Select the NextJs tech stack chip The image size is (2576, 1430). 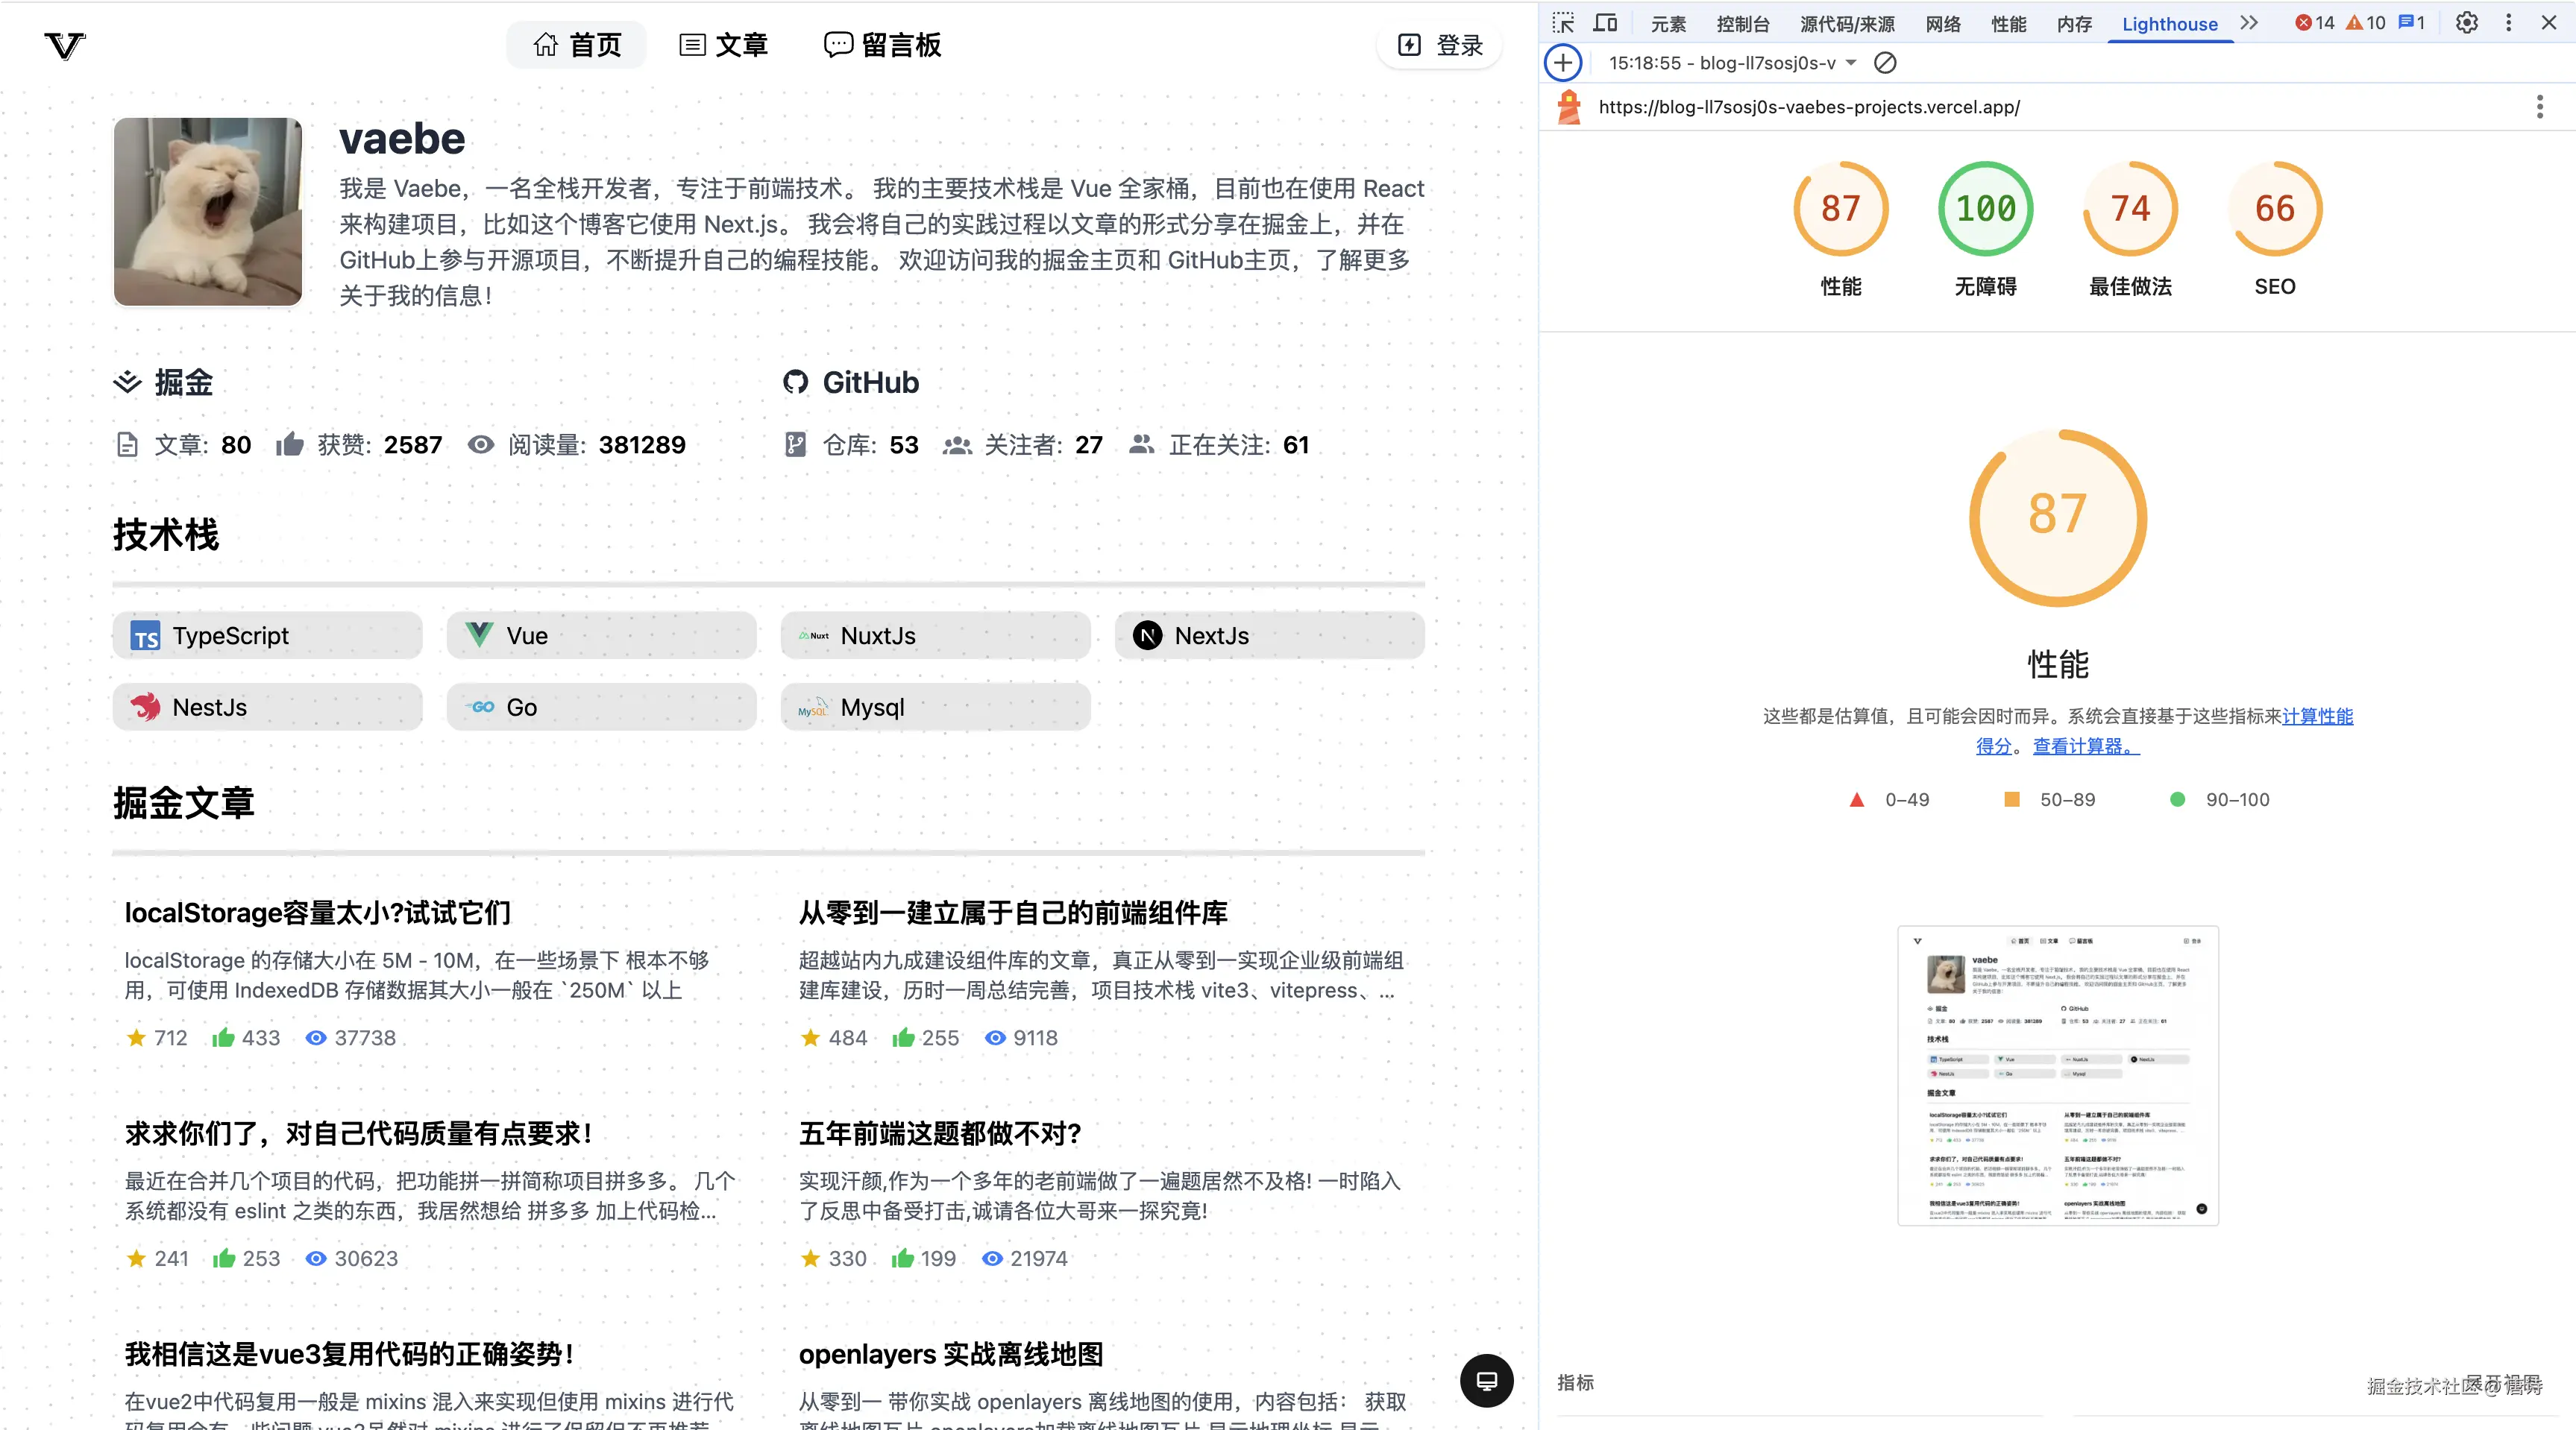pyautogui.click(x=1269, y=636)
